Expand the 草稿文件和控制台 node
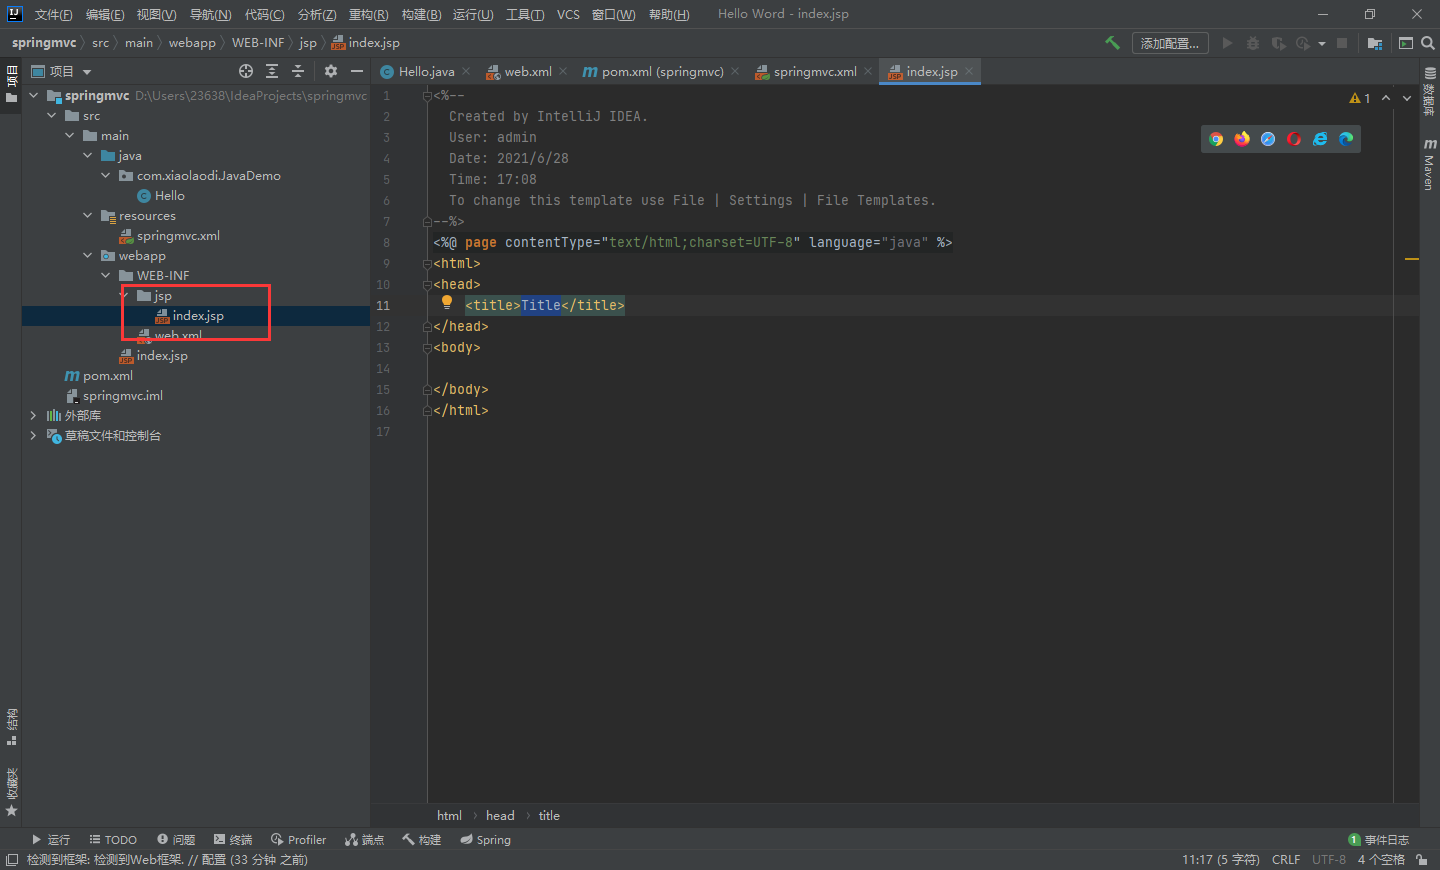The image size is (1440, 870). pos(34,436)
